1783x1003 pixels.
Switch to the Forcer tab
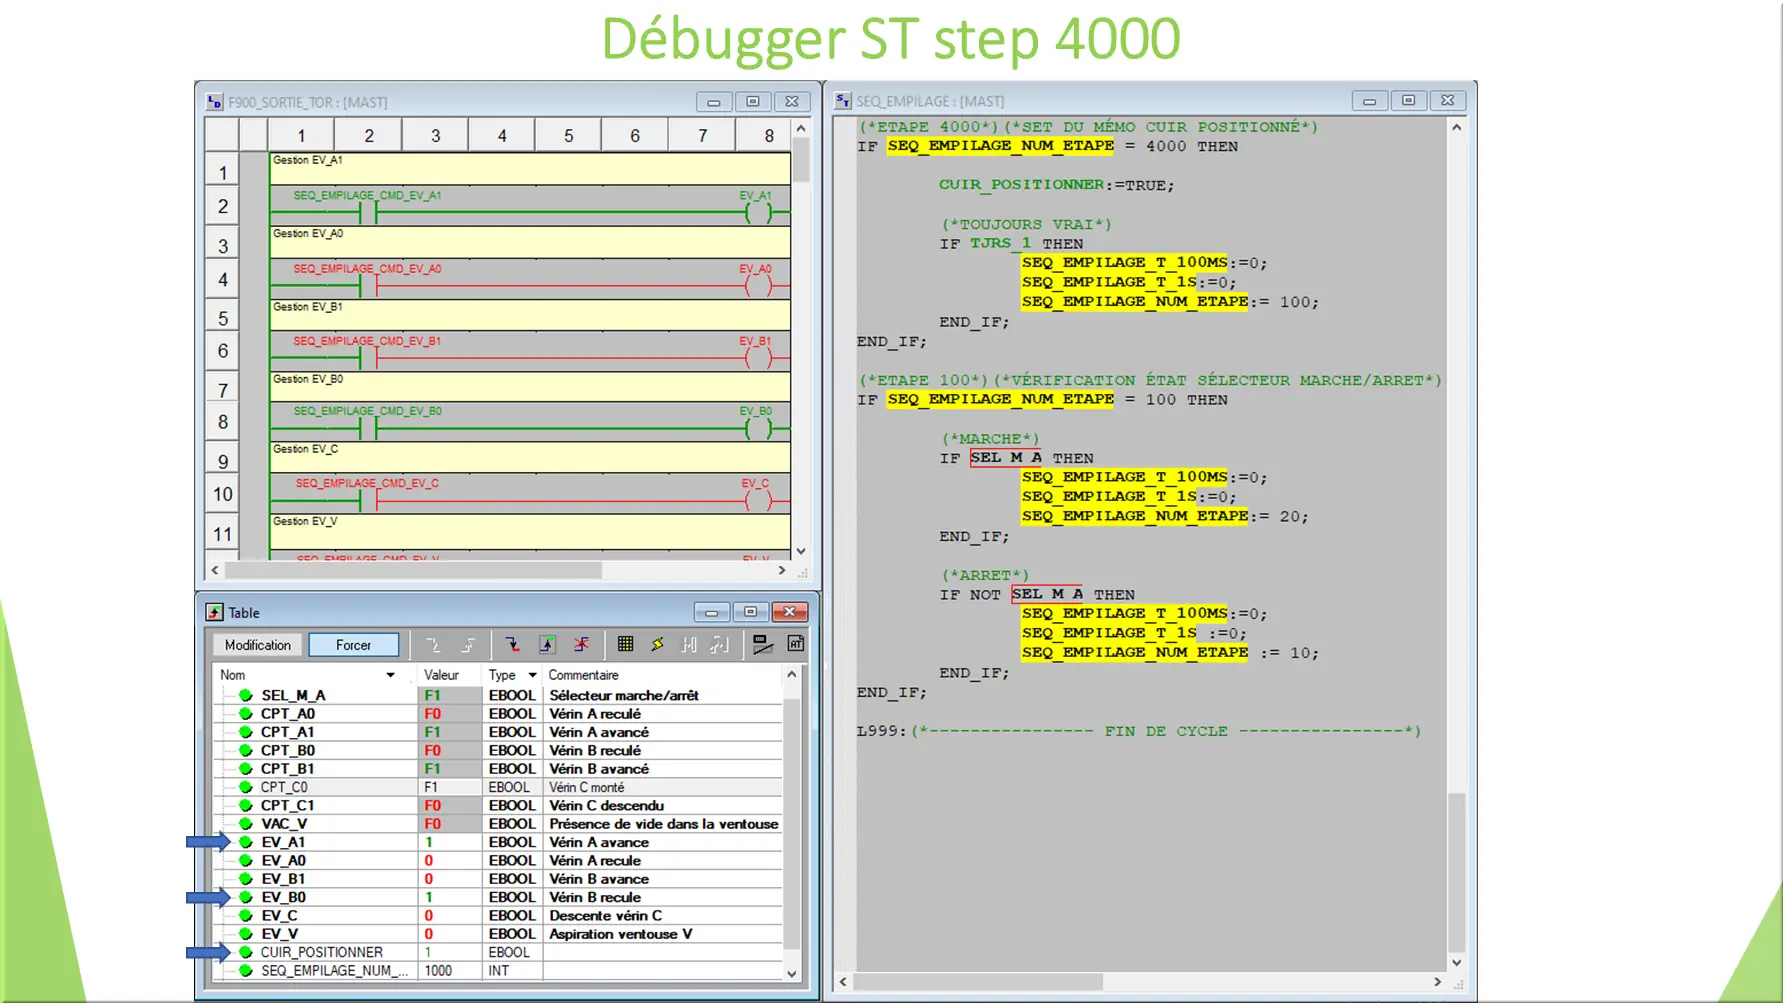tap(354, 644)
